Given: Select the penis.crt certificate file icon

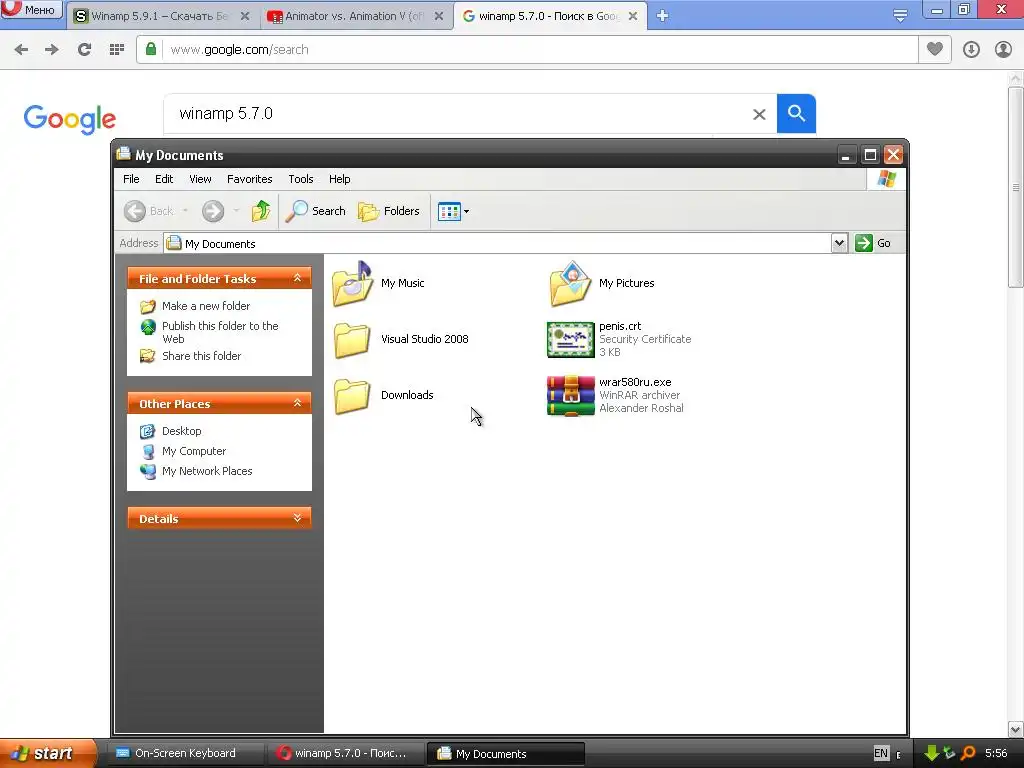Looking at the screenshot, I should [570, 340].
